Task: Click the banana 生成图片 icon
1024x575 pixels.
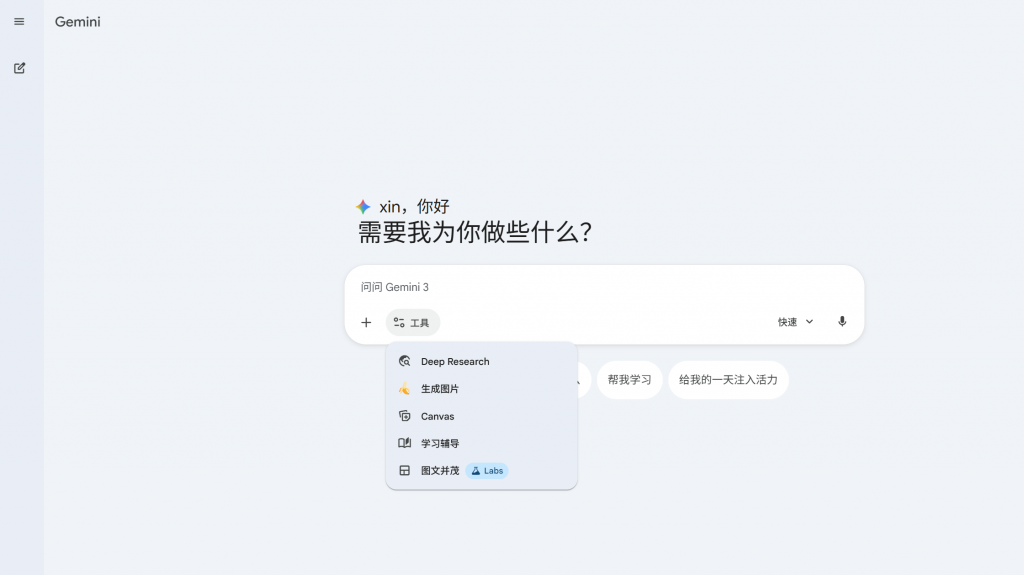Action: (404, 389)
